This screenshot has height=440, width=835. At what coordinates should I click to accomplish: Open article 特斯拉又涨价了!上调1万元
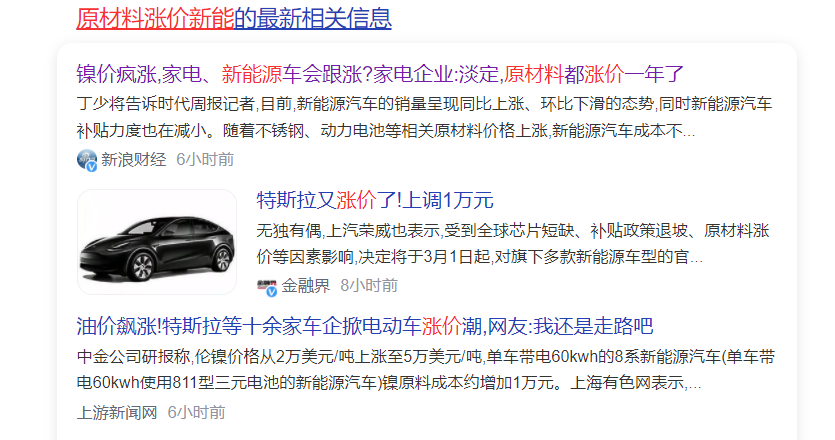tap(375, 200)
